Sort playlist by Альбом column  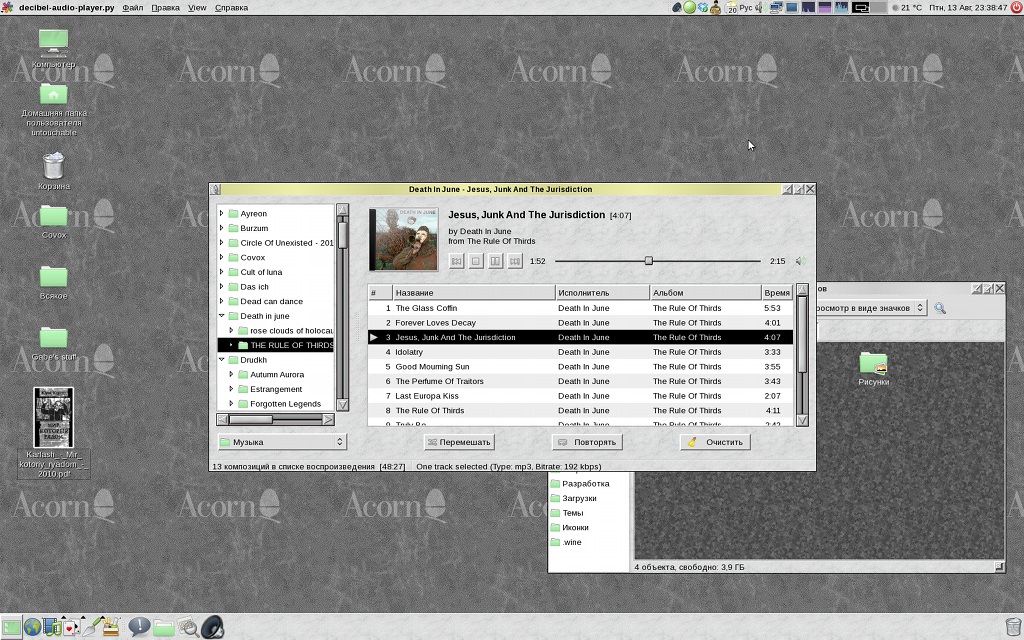pyautogui.click(x=705, y=293)
